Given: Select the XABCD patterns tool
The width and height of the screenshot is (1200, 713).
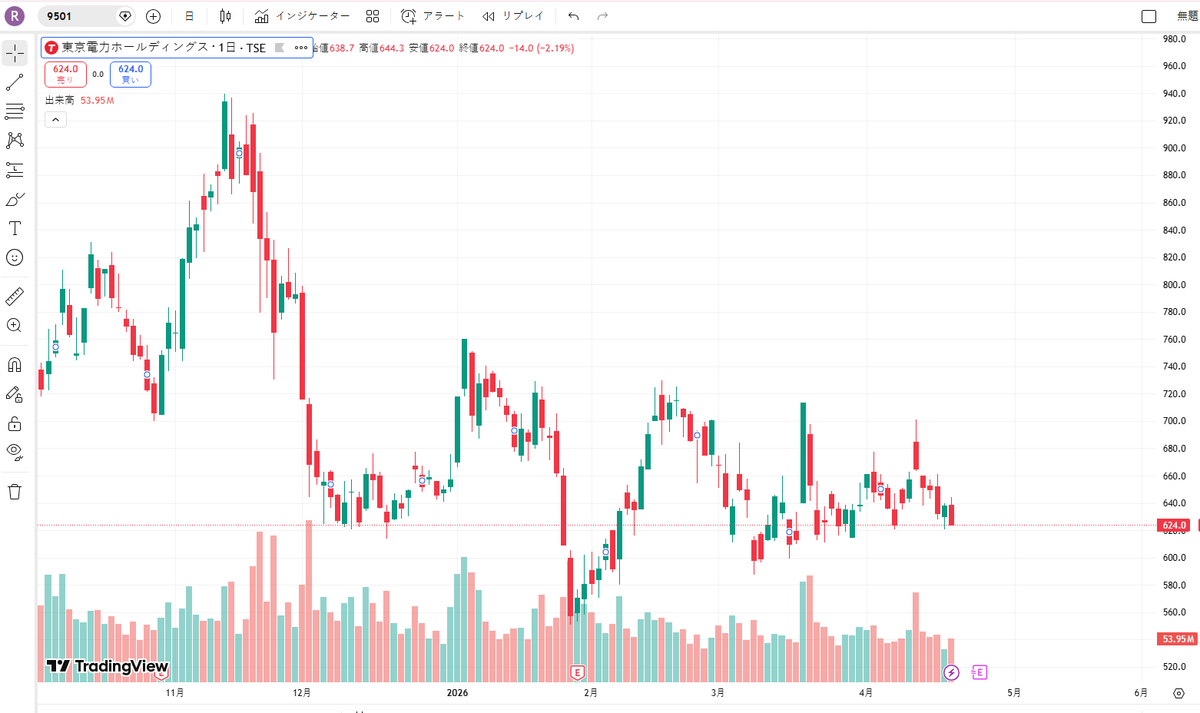Looking at the screenshot, I should click(x=15, y=140).
